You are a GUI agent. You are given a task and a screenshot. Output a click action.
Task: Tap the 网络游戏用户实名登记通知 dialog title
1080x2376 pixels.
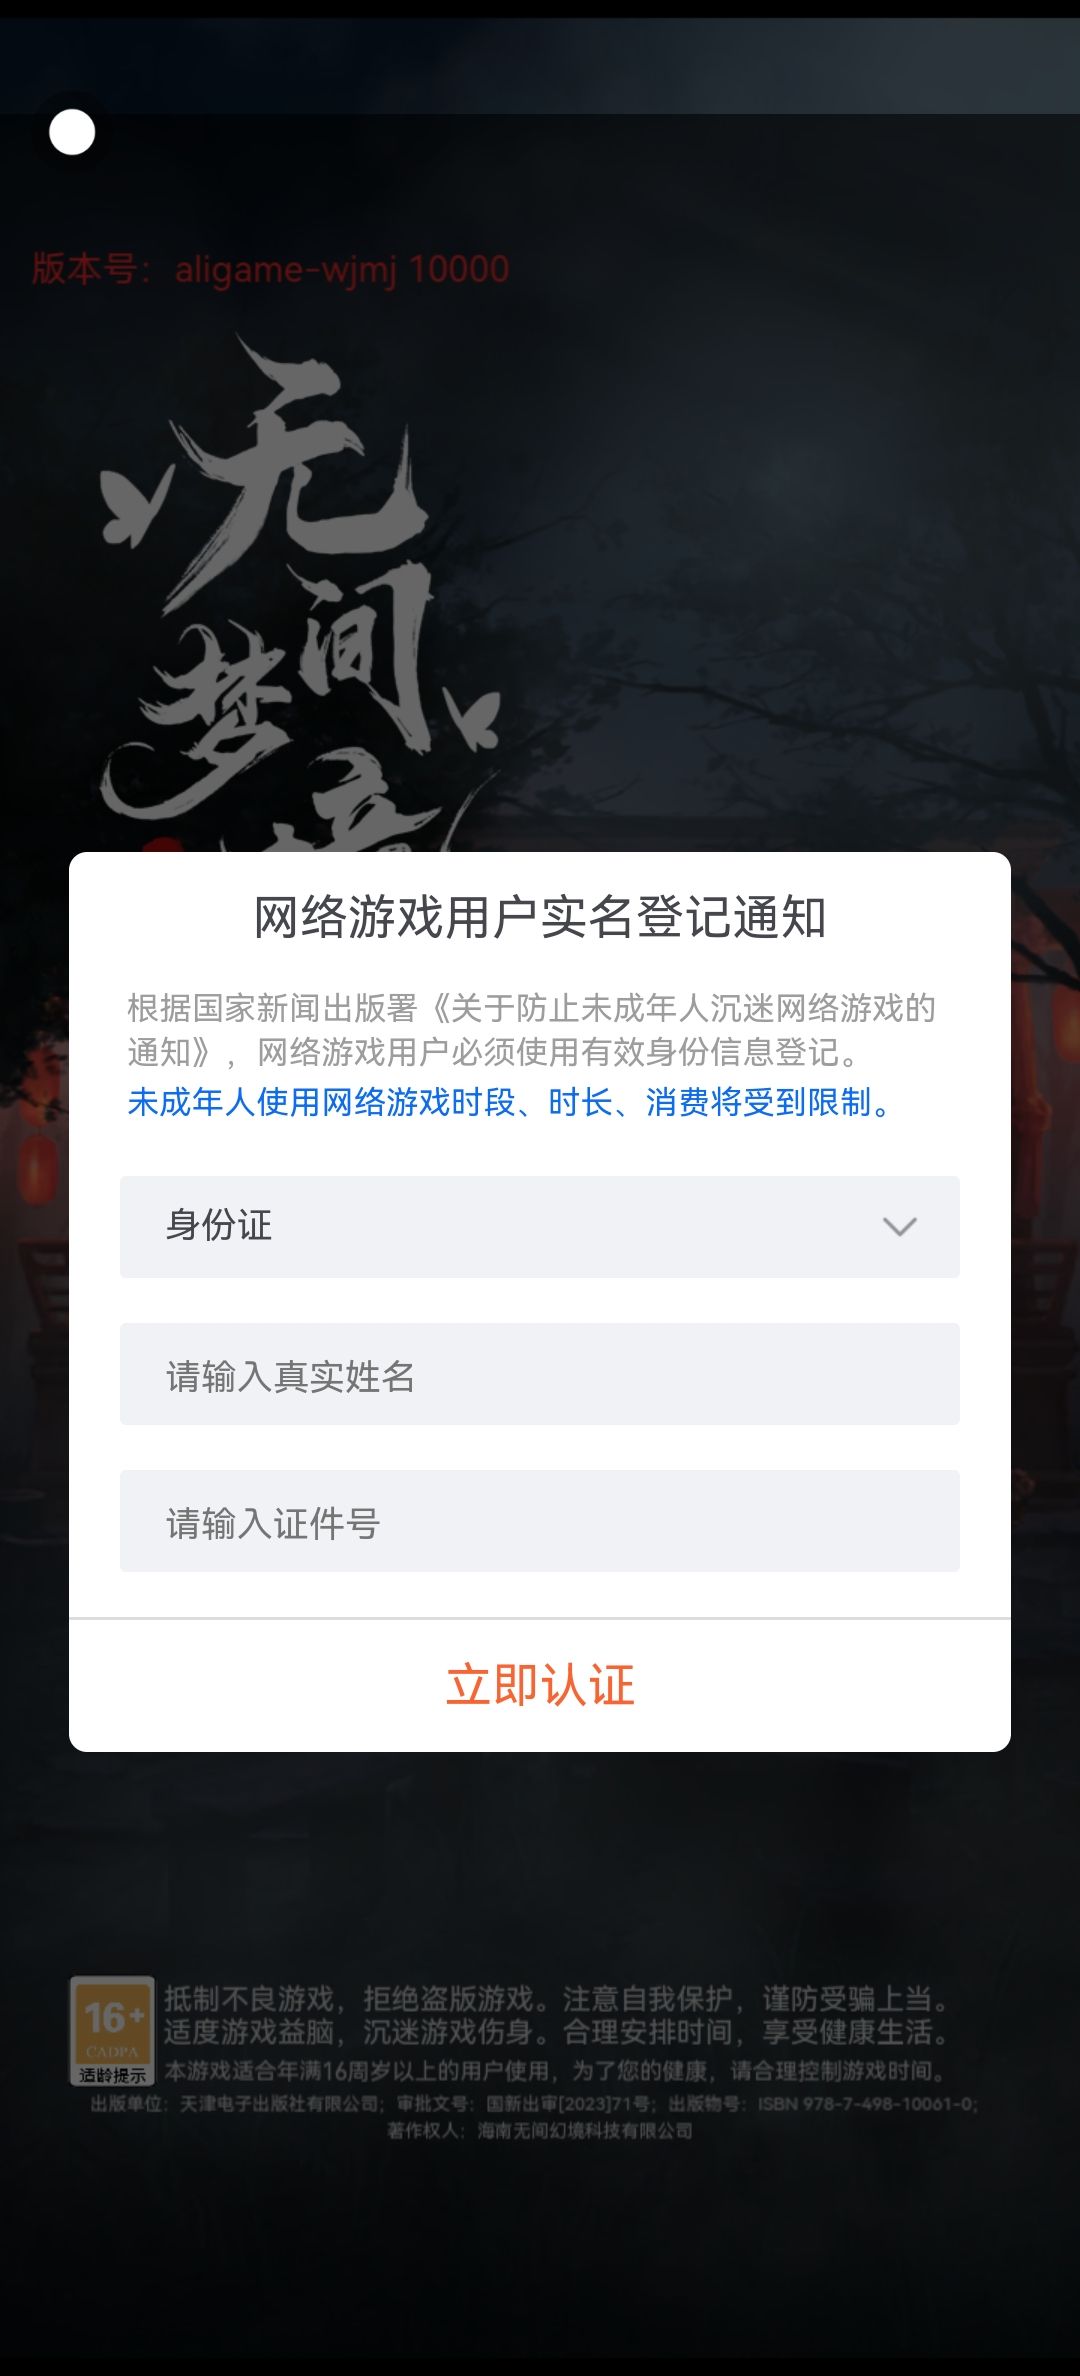[x=540, y=917]
